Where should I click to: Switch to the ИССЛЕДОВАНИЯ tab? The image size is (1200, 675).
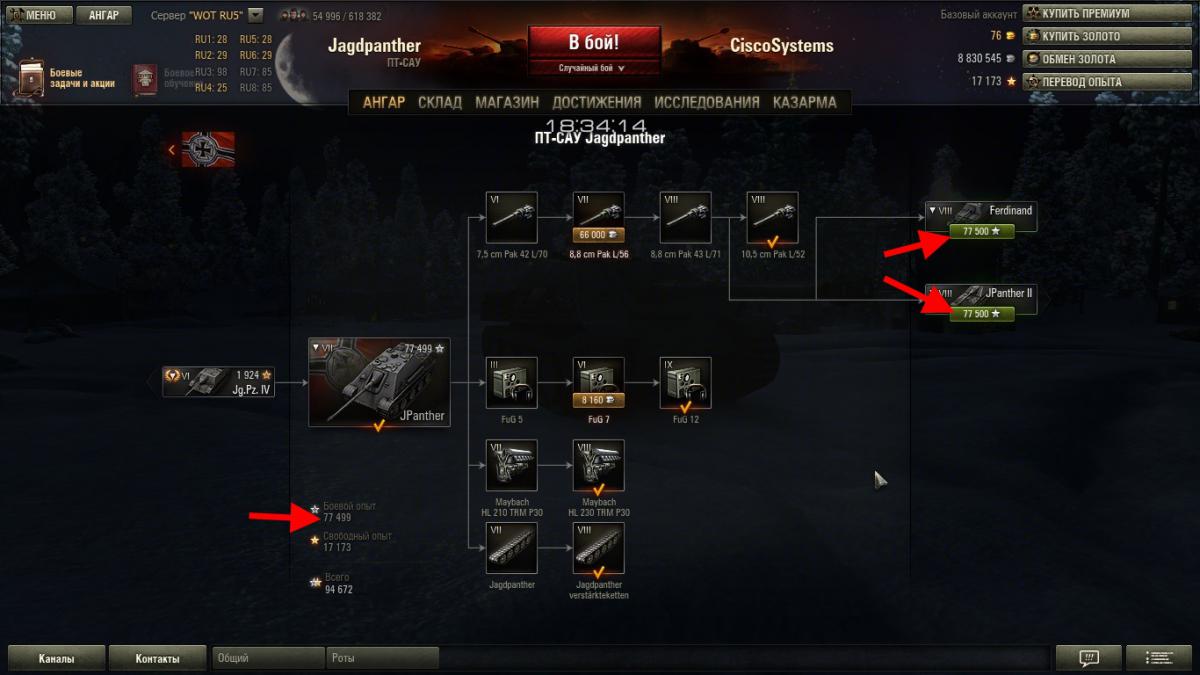707,102
